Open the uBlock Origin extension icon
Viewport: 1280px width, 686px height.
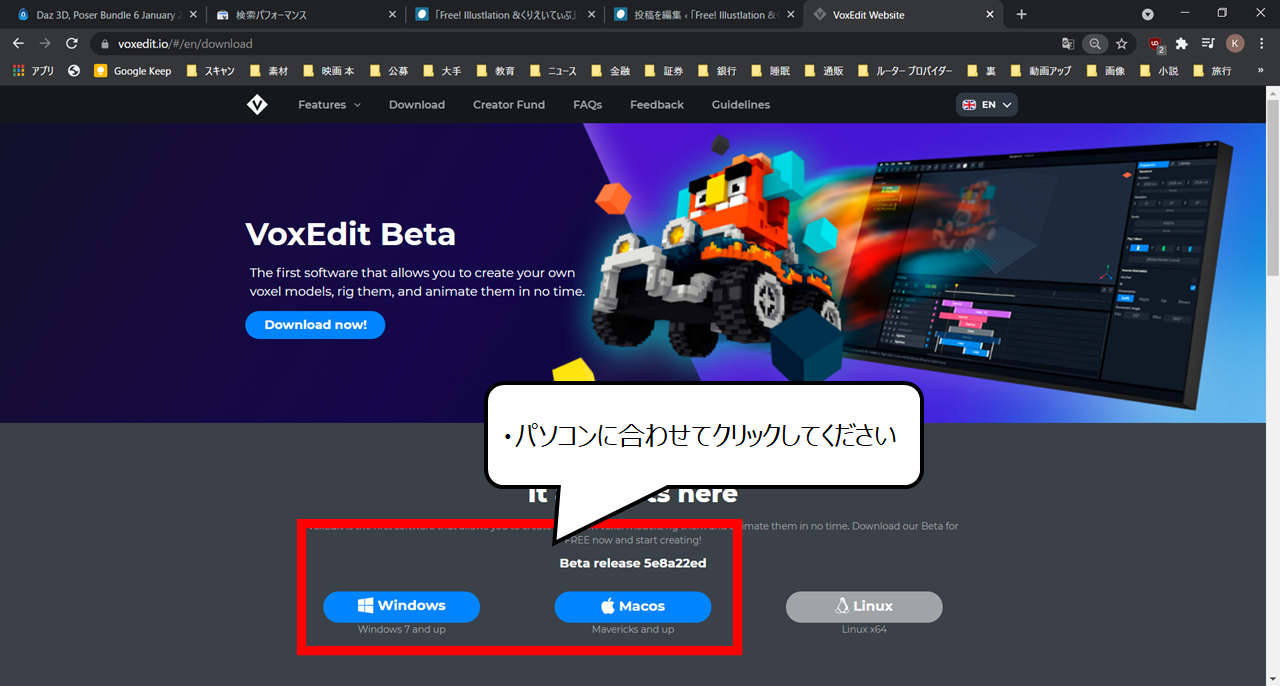1157,44
